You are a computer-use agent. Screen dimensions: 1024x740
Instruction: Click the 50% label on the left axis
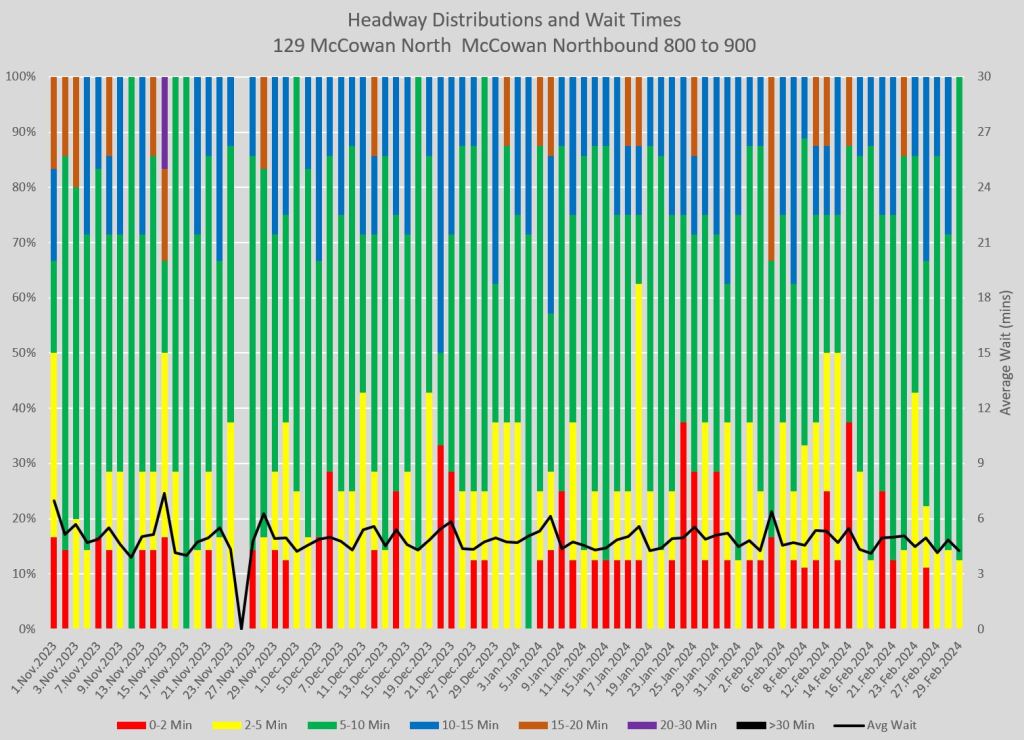point(25,353)
